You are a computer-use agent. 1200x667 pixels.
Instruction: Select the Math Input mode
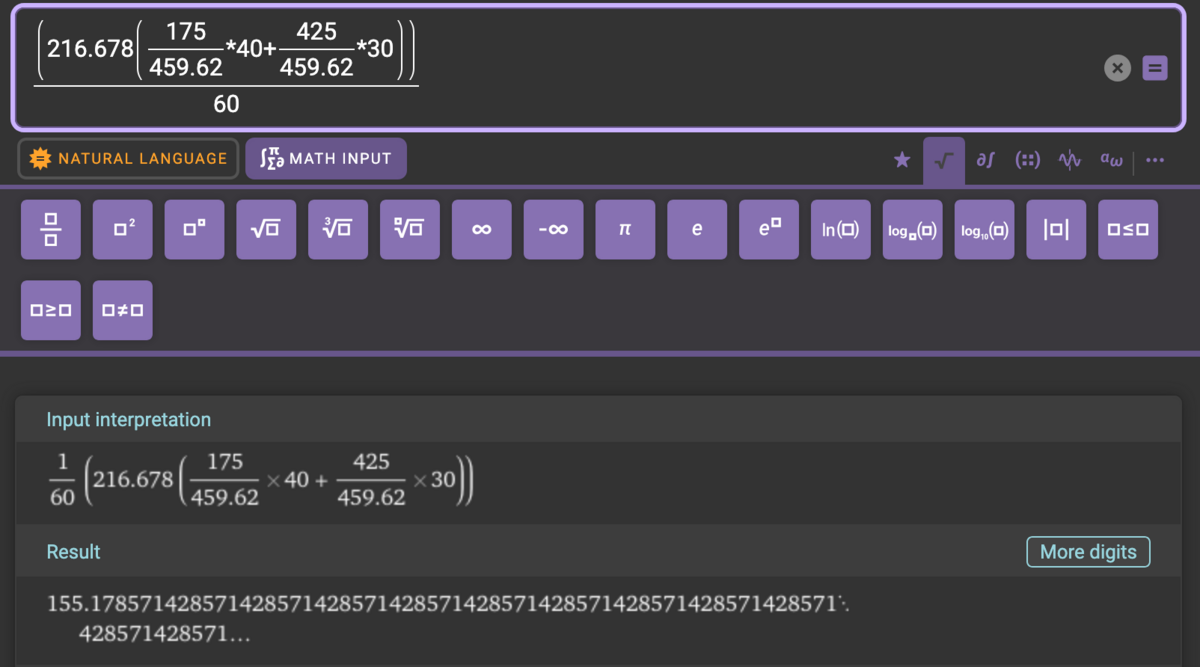coord(326,158)
